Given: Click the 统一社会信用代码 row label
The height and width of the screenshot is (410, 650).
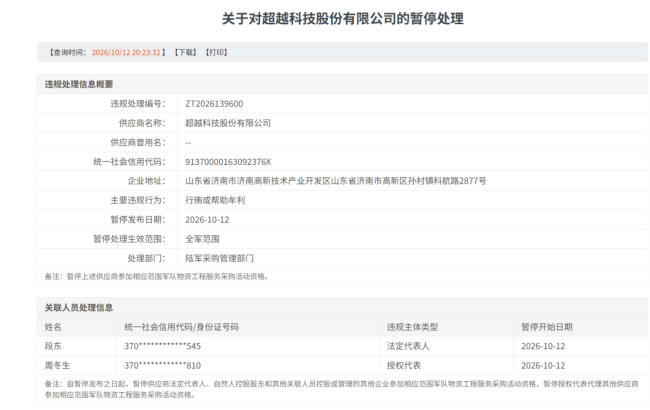Looking at the screenshot, I should click(x=129, y=162).
